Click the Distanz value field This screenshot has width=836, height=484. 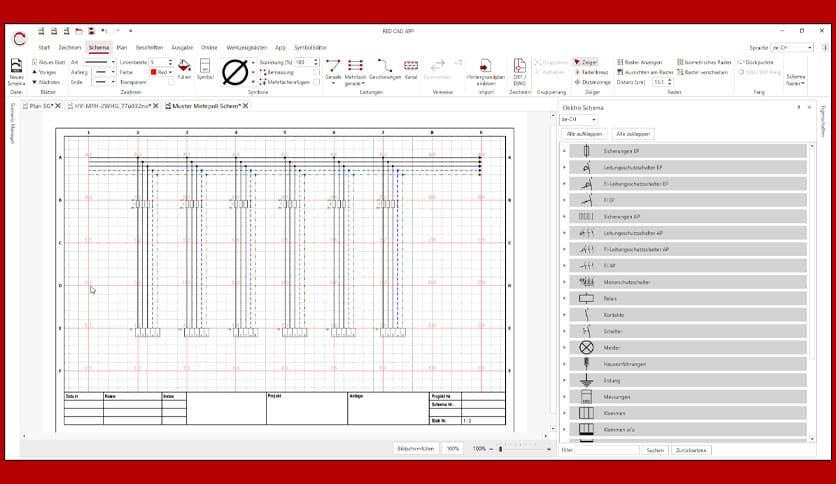660,82
